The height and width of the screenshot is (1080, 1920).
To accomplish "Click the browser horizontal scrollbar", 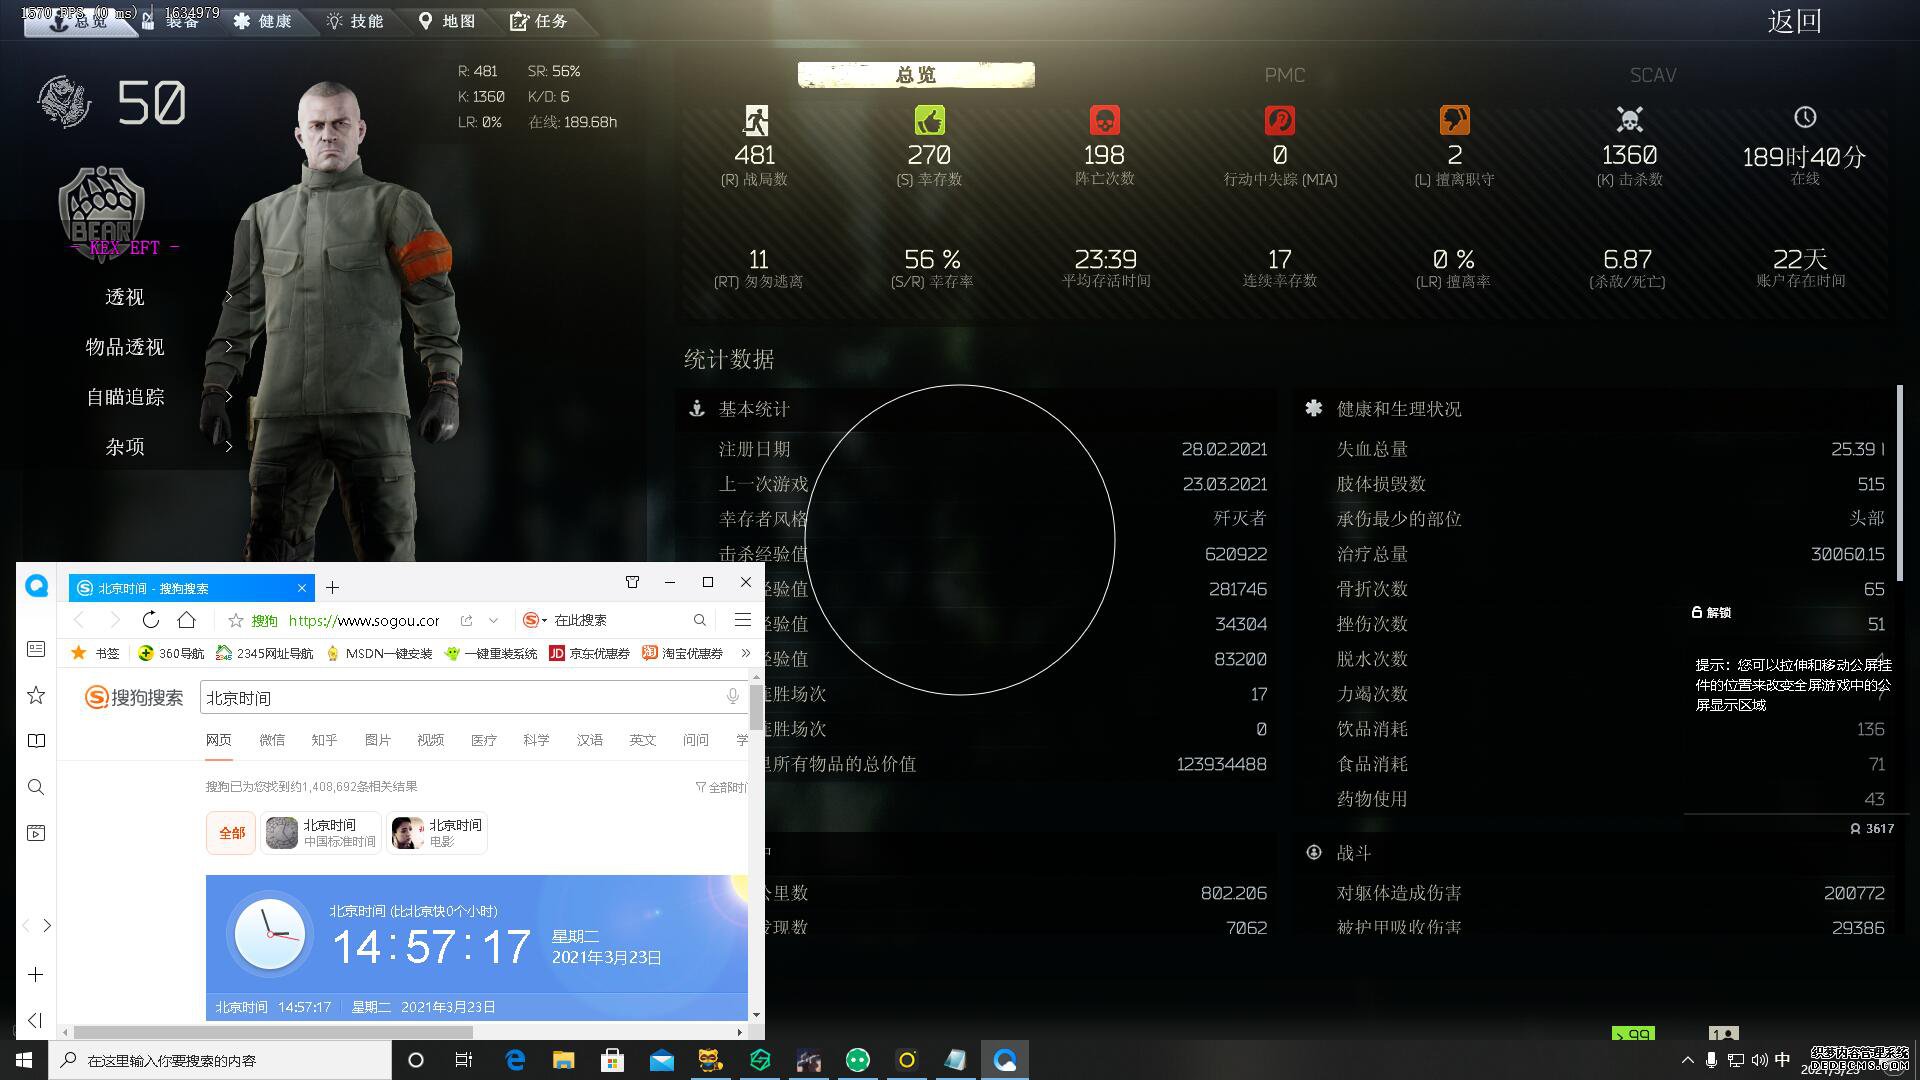I will click(272, 1032).
